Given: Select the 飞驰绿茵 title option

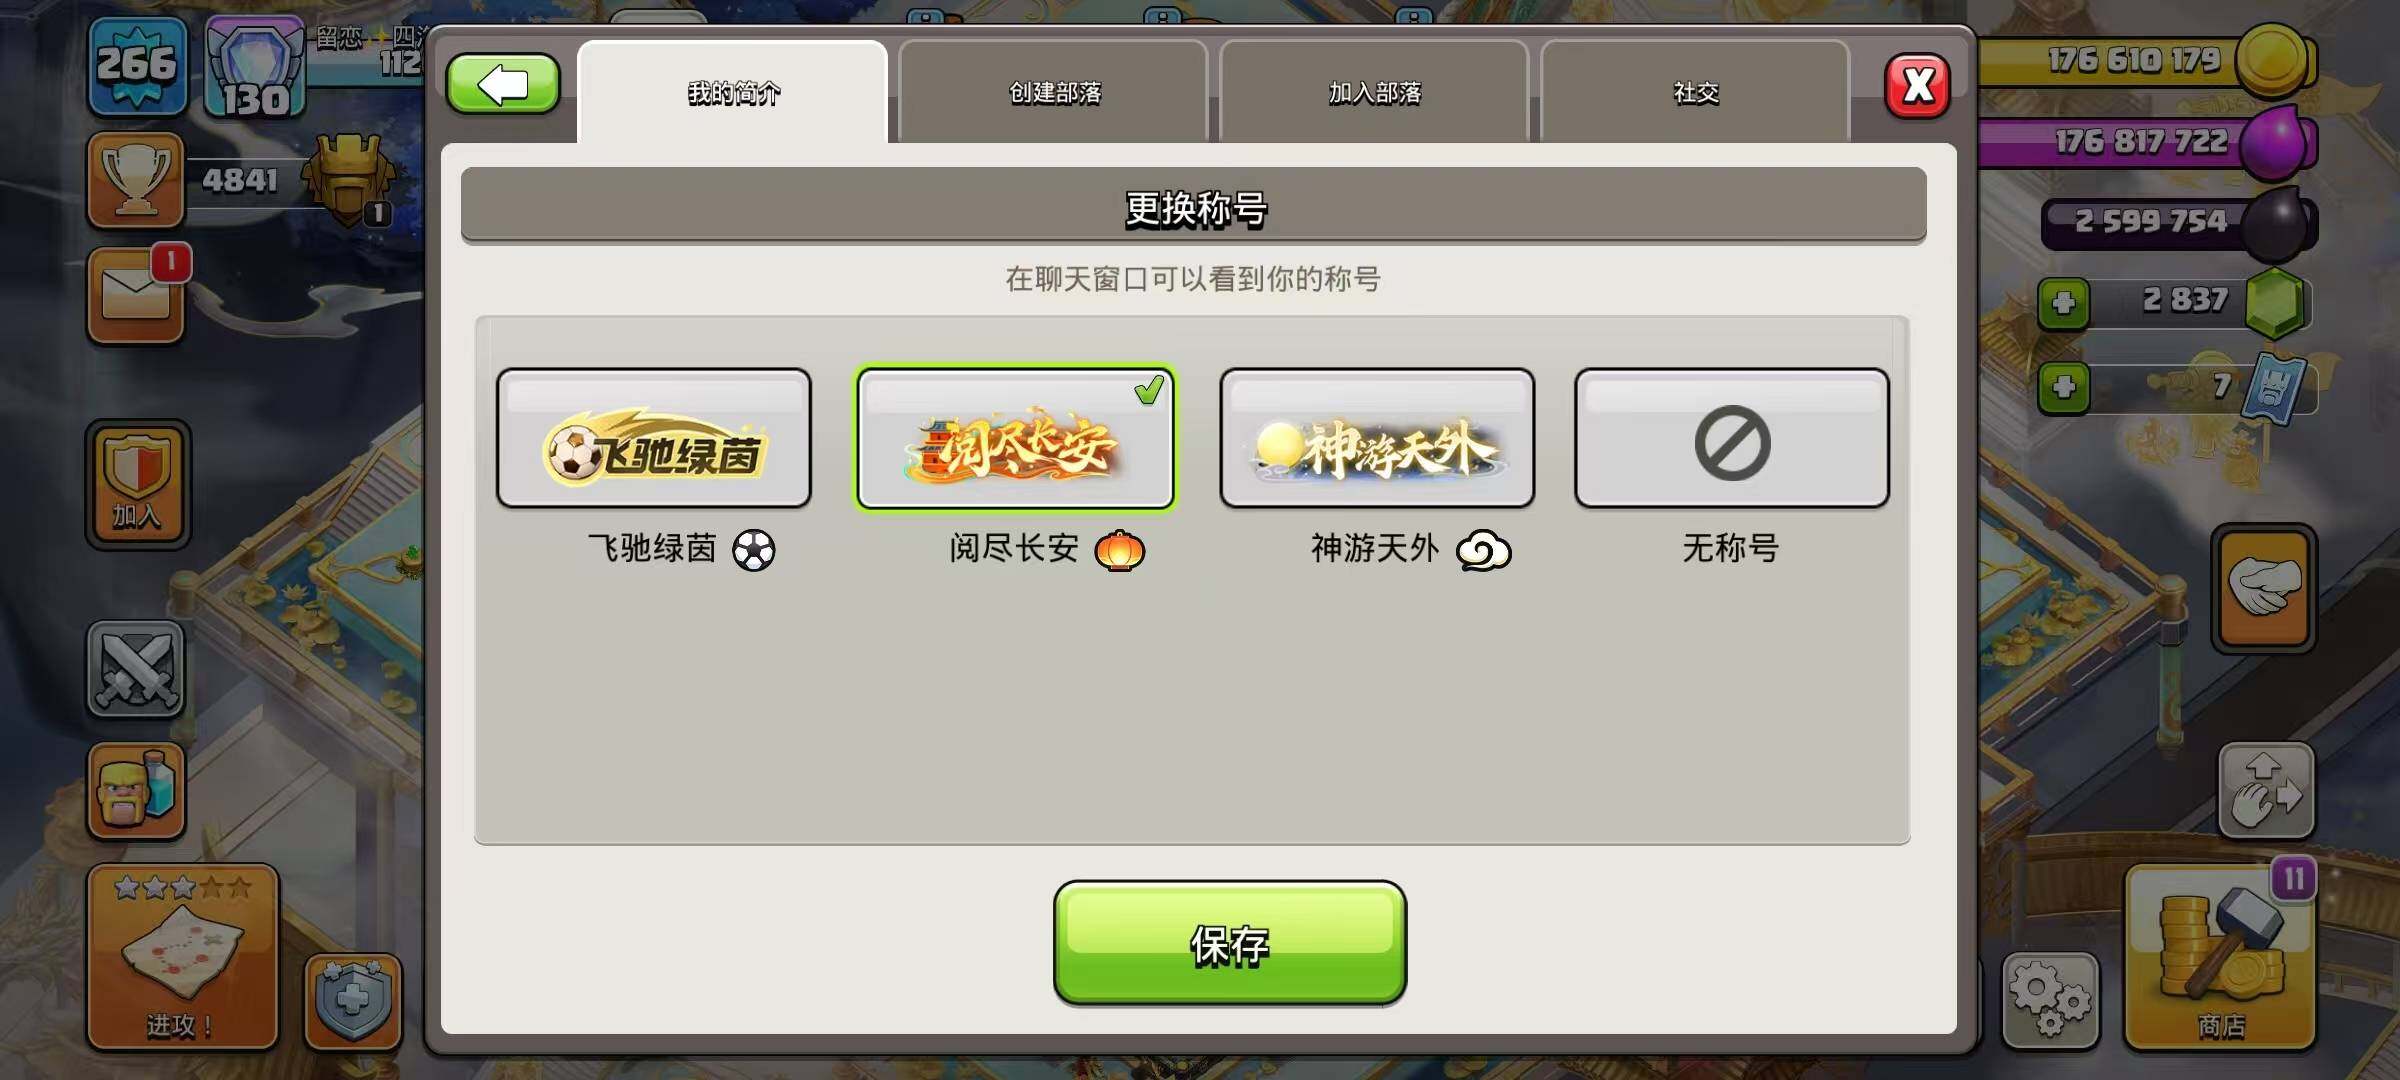Looking at the screenshot, I should [x=654, y=438].
